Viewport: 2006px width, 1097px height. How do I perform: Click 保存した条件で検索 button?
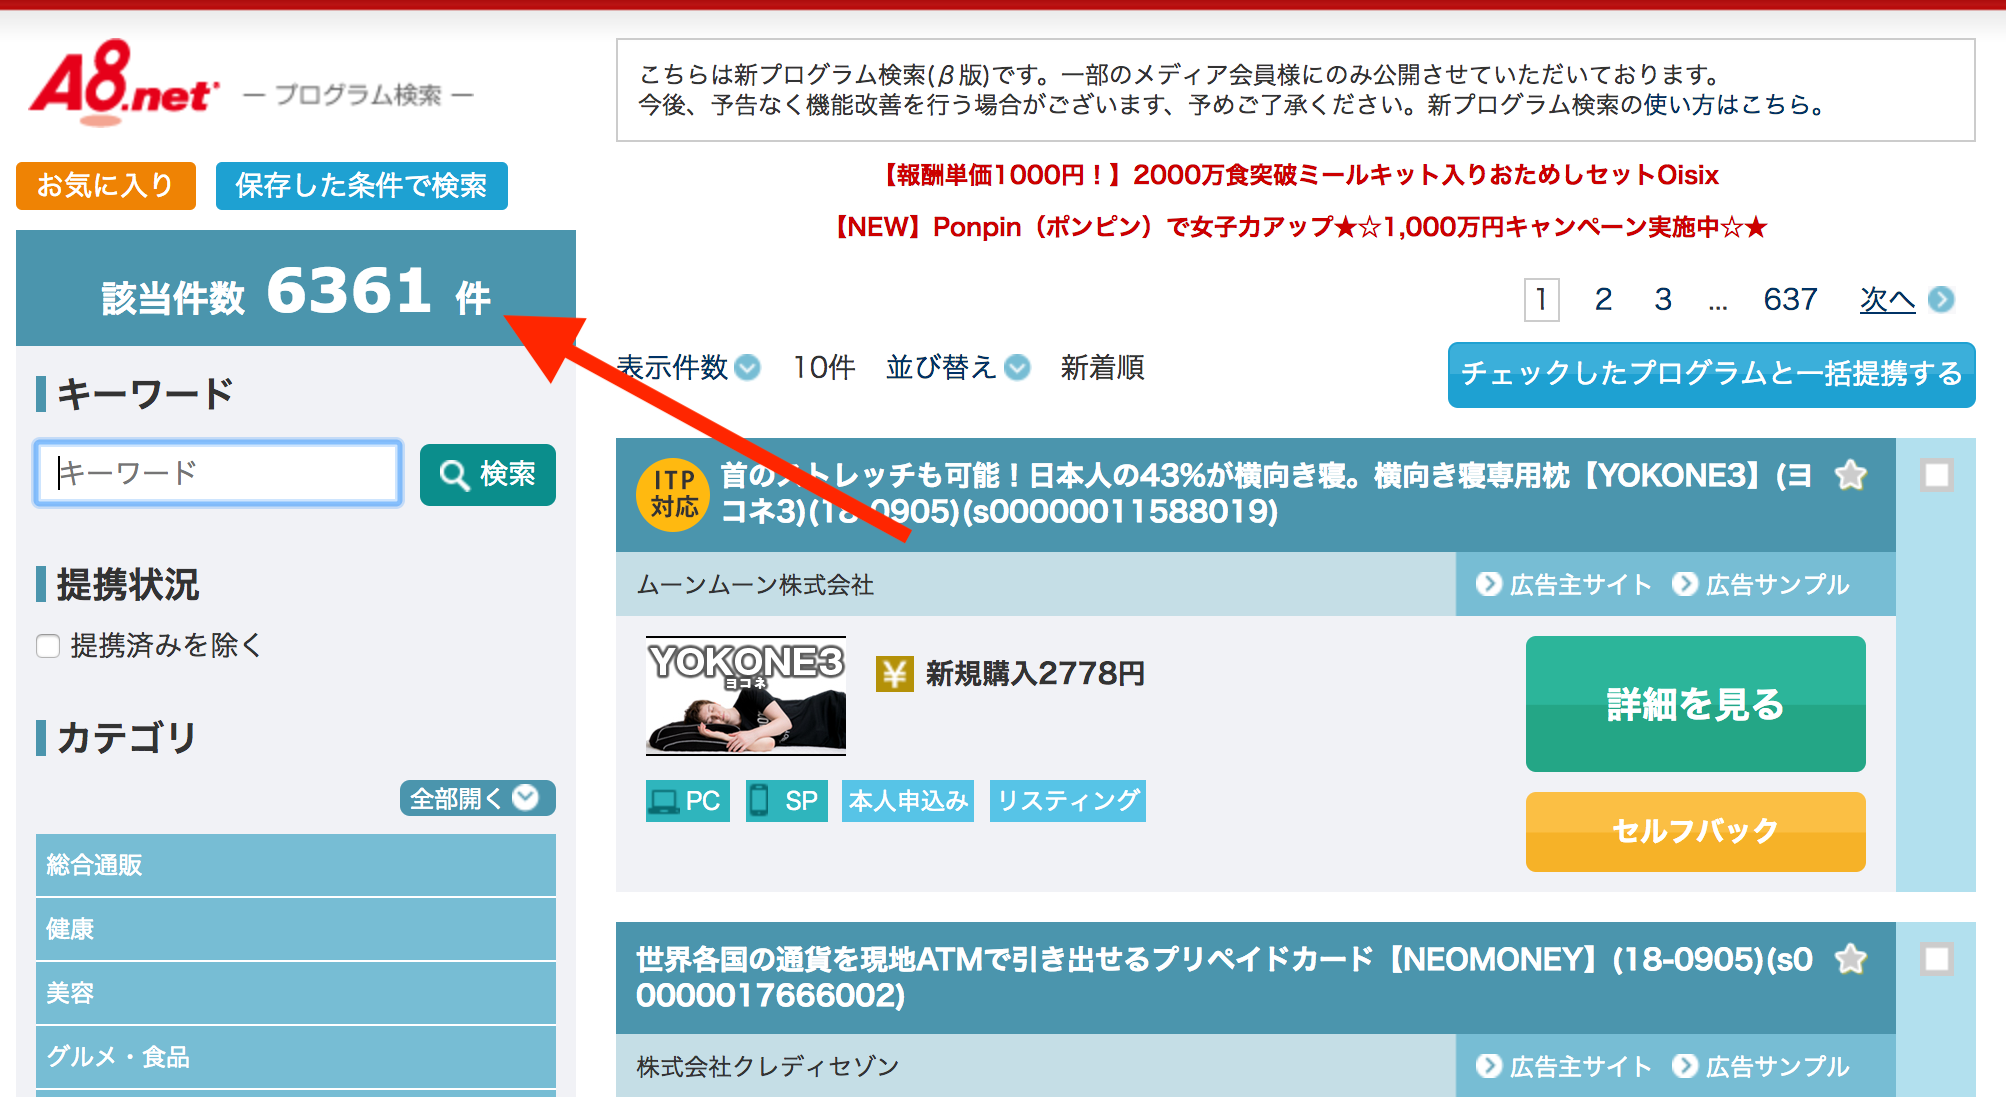pos(361,186)
